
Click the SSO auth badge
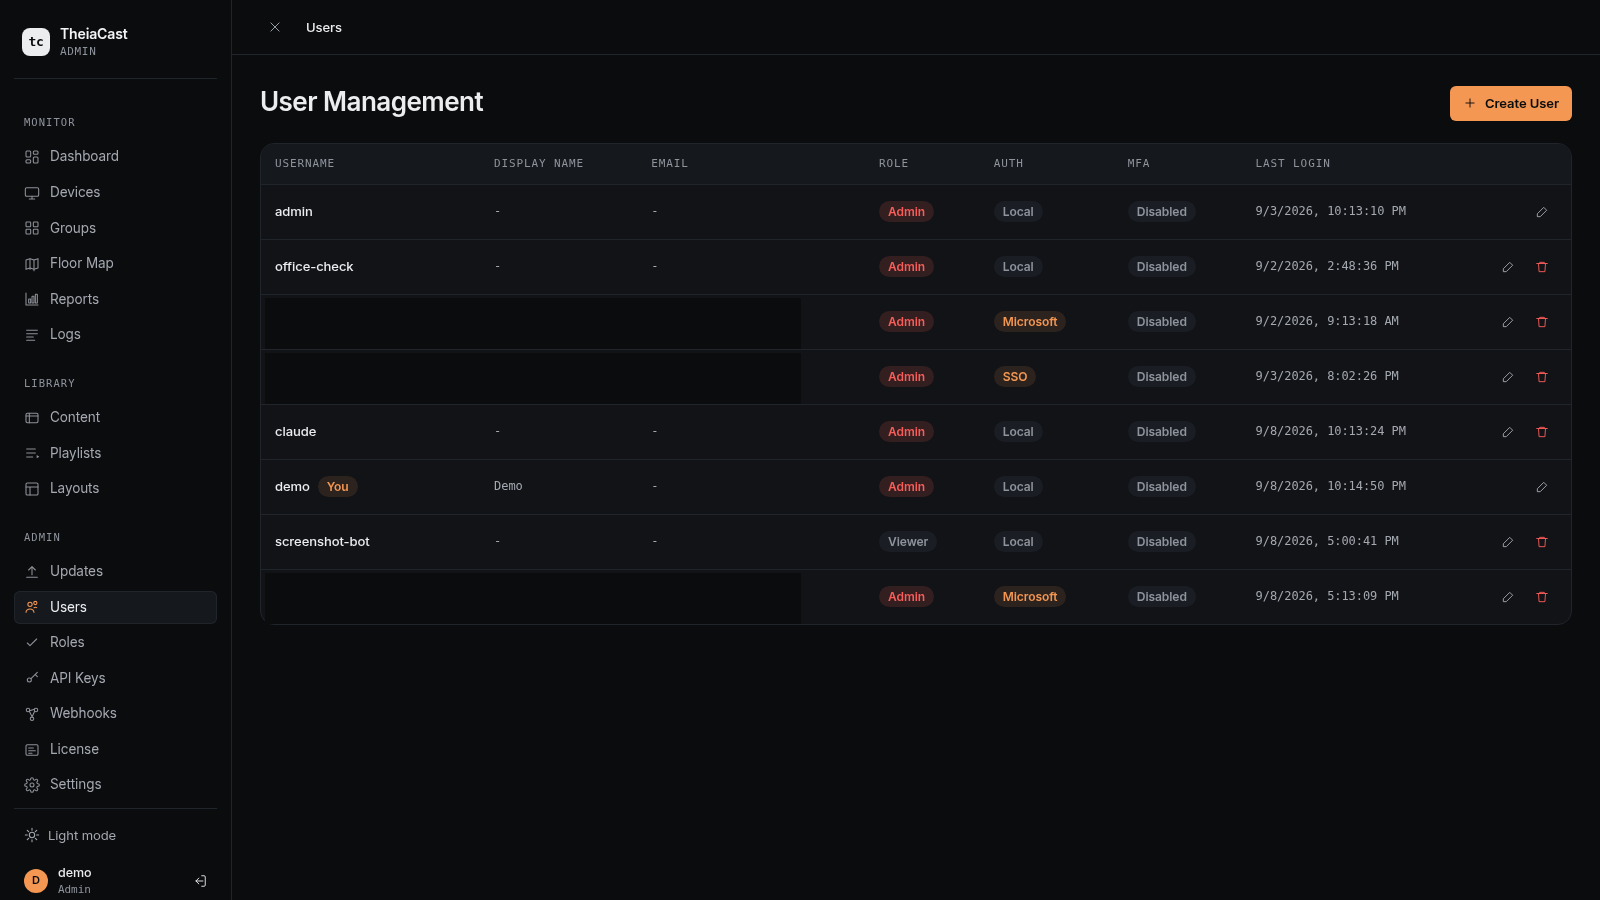[1014, 377]
